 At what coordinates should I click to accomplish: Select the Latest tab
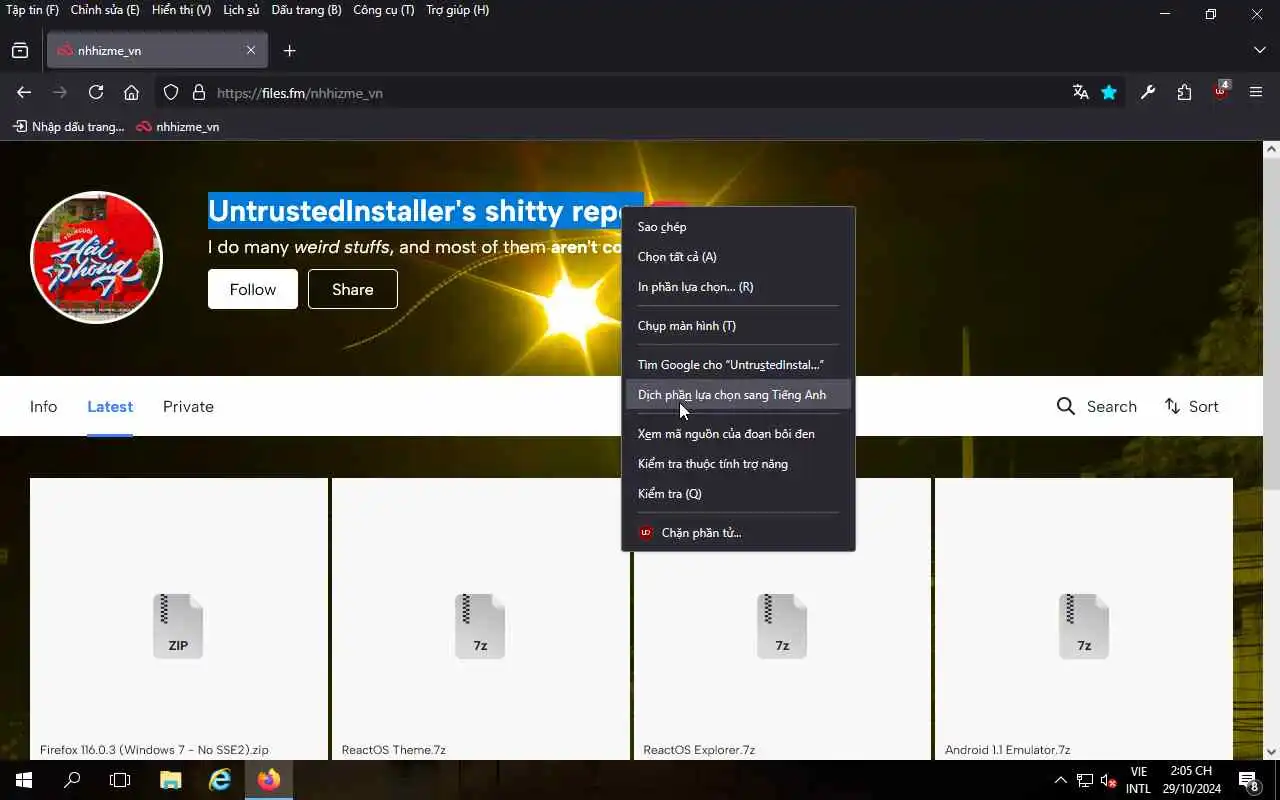click(x=110, y=406)
